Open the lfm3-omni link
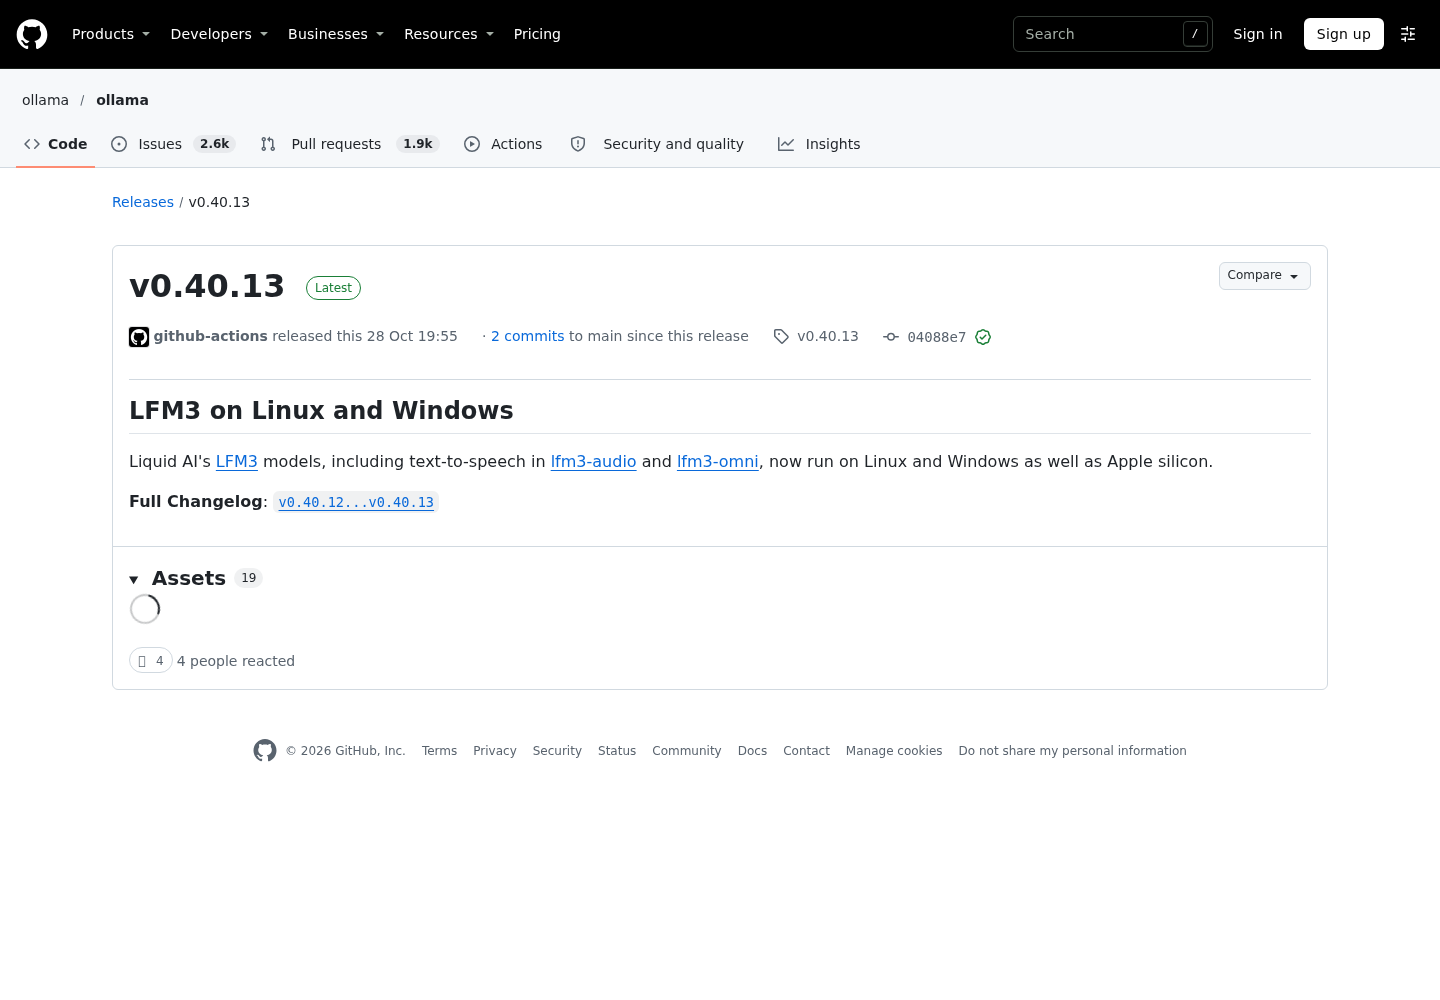1440x1000 pixels. pos(718,462)
